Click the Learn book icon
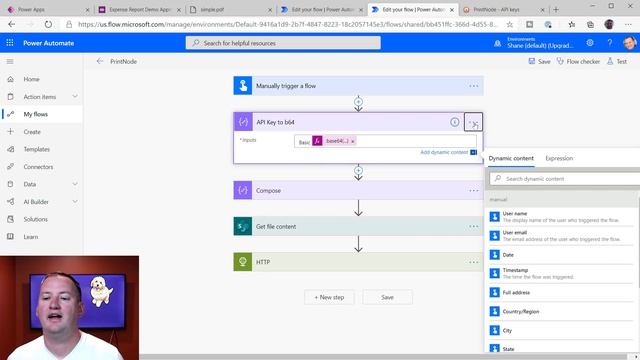Viewport: 640px width, 360px height. pos(11,237)
